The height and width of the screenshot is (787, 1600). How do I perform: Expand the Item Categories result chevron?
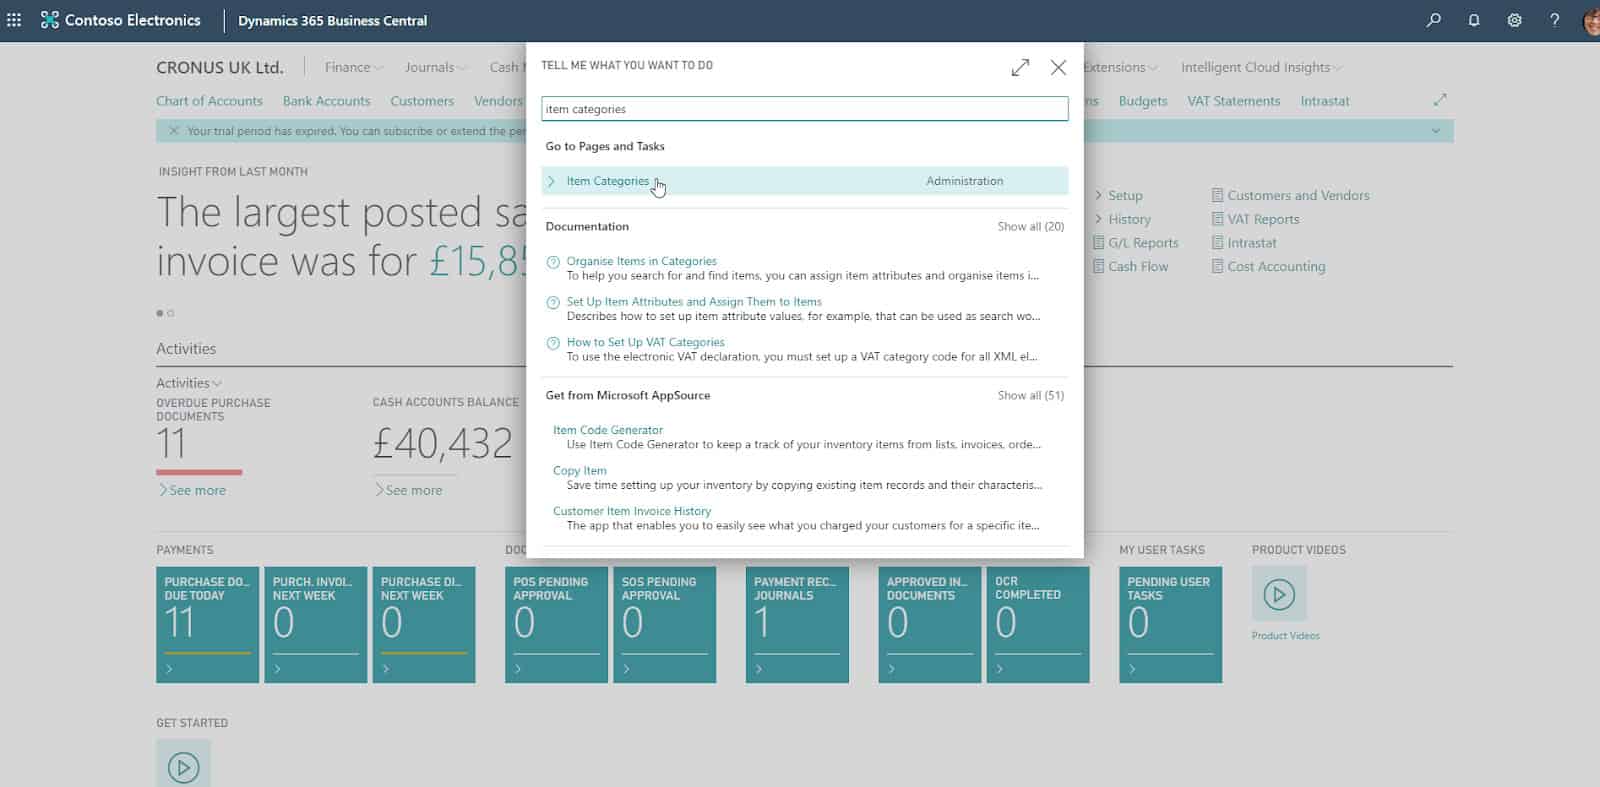pos(551,181)
